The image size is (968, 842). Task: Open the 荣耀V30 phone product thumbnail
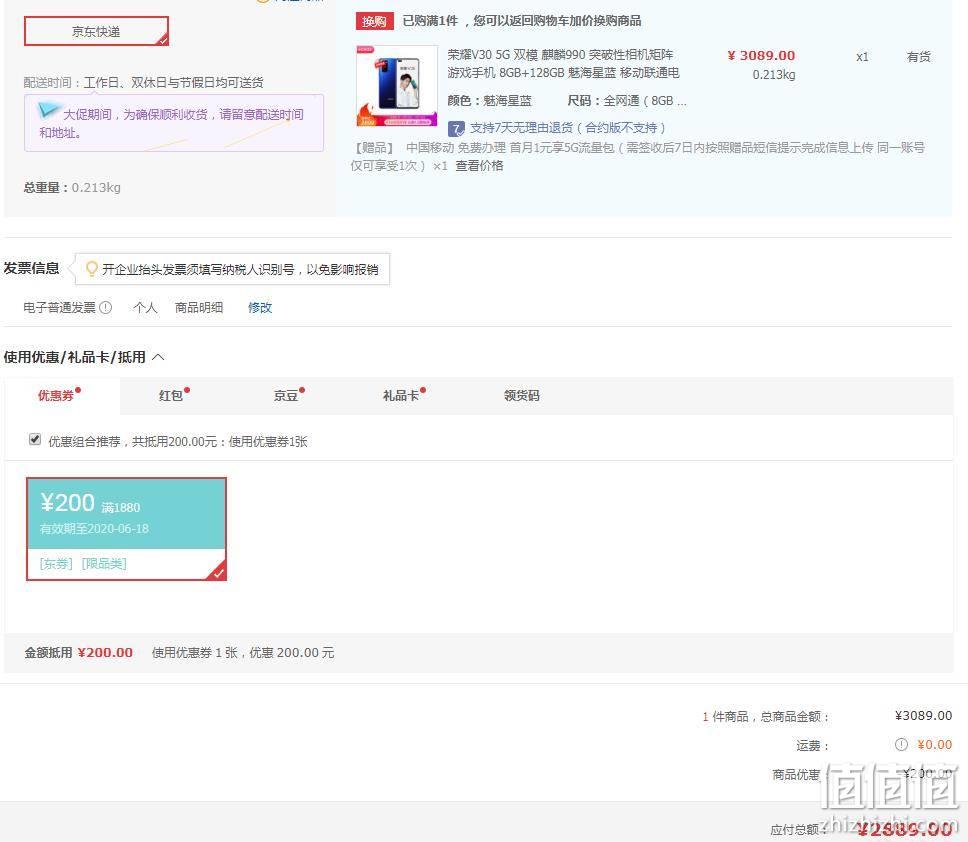(x=396, y=86)
